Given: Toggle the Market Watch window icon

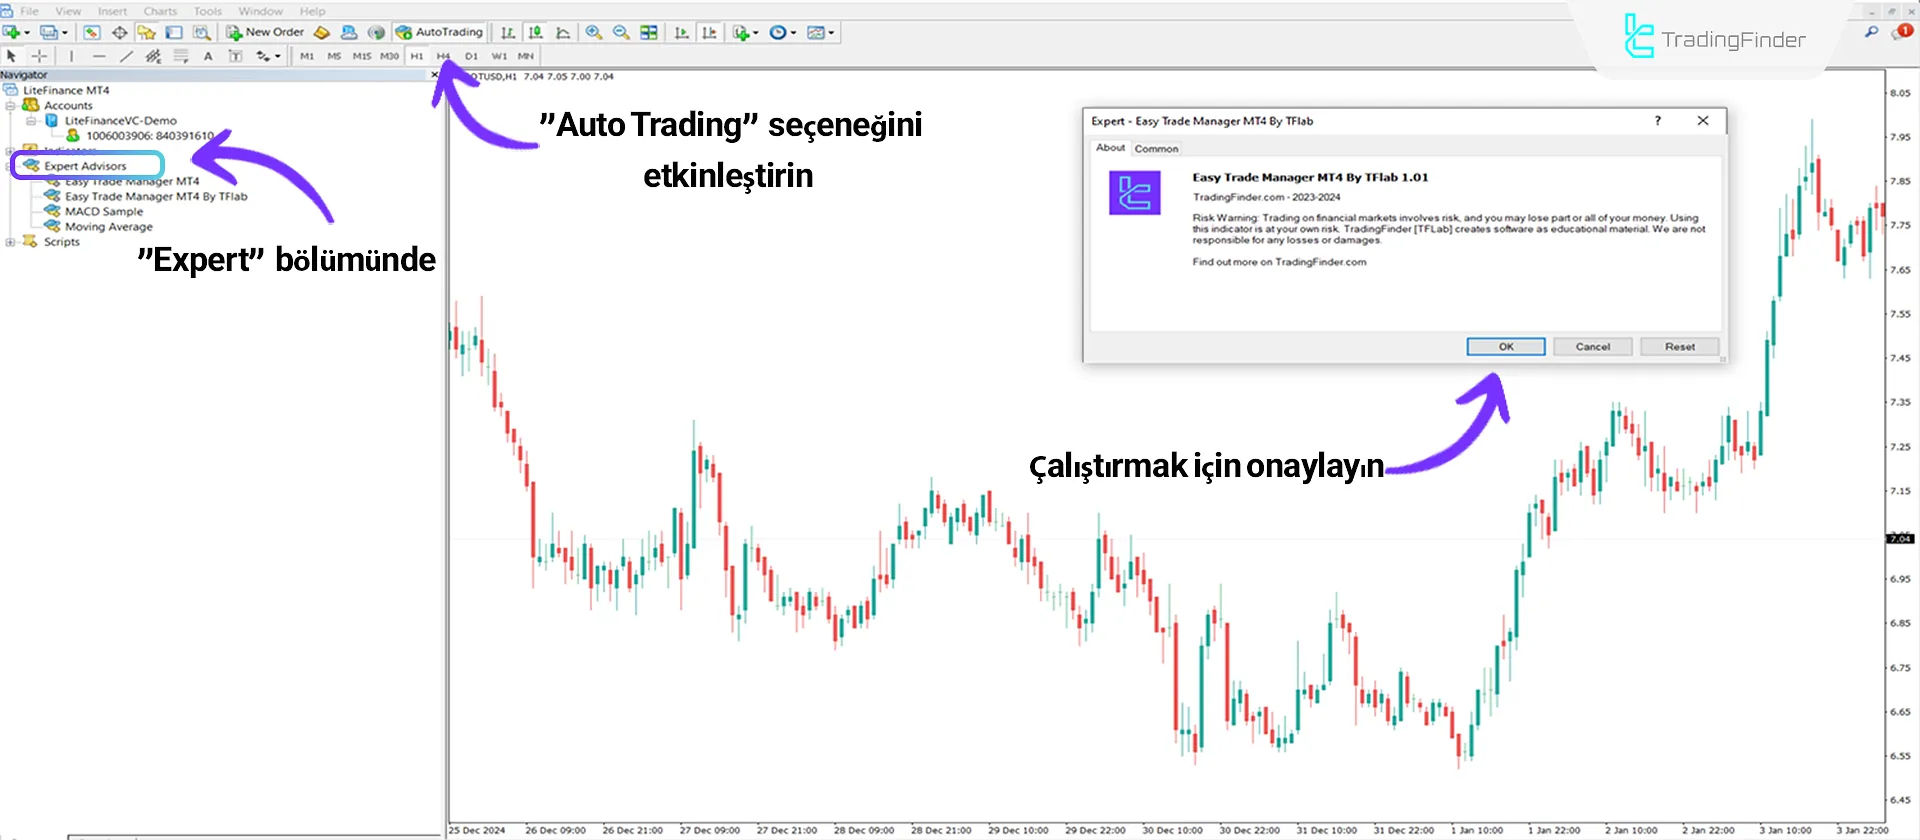Looking at the screenshot, I should (x=92, y=32).
